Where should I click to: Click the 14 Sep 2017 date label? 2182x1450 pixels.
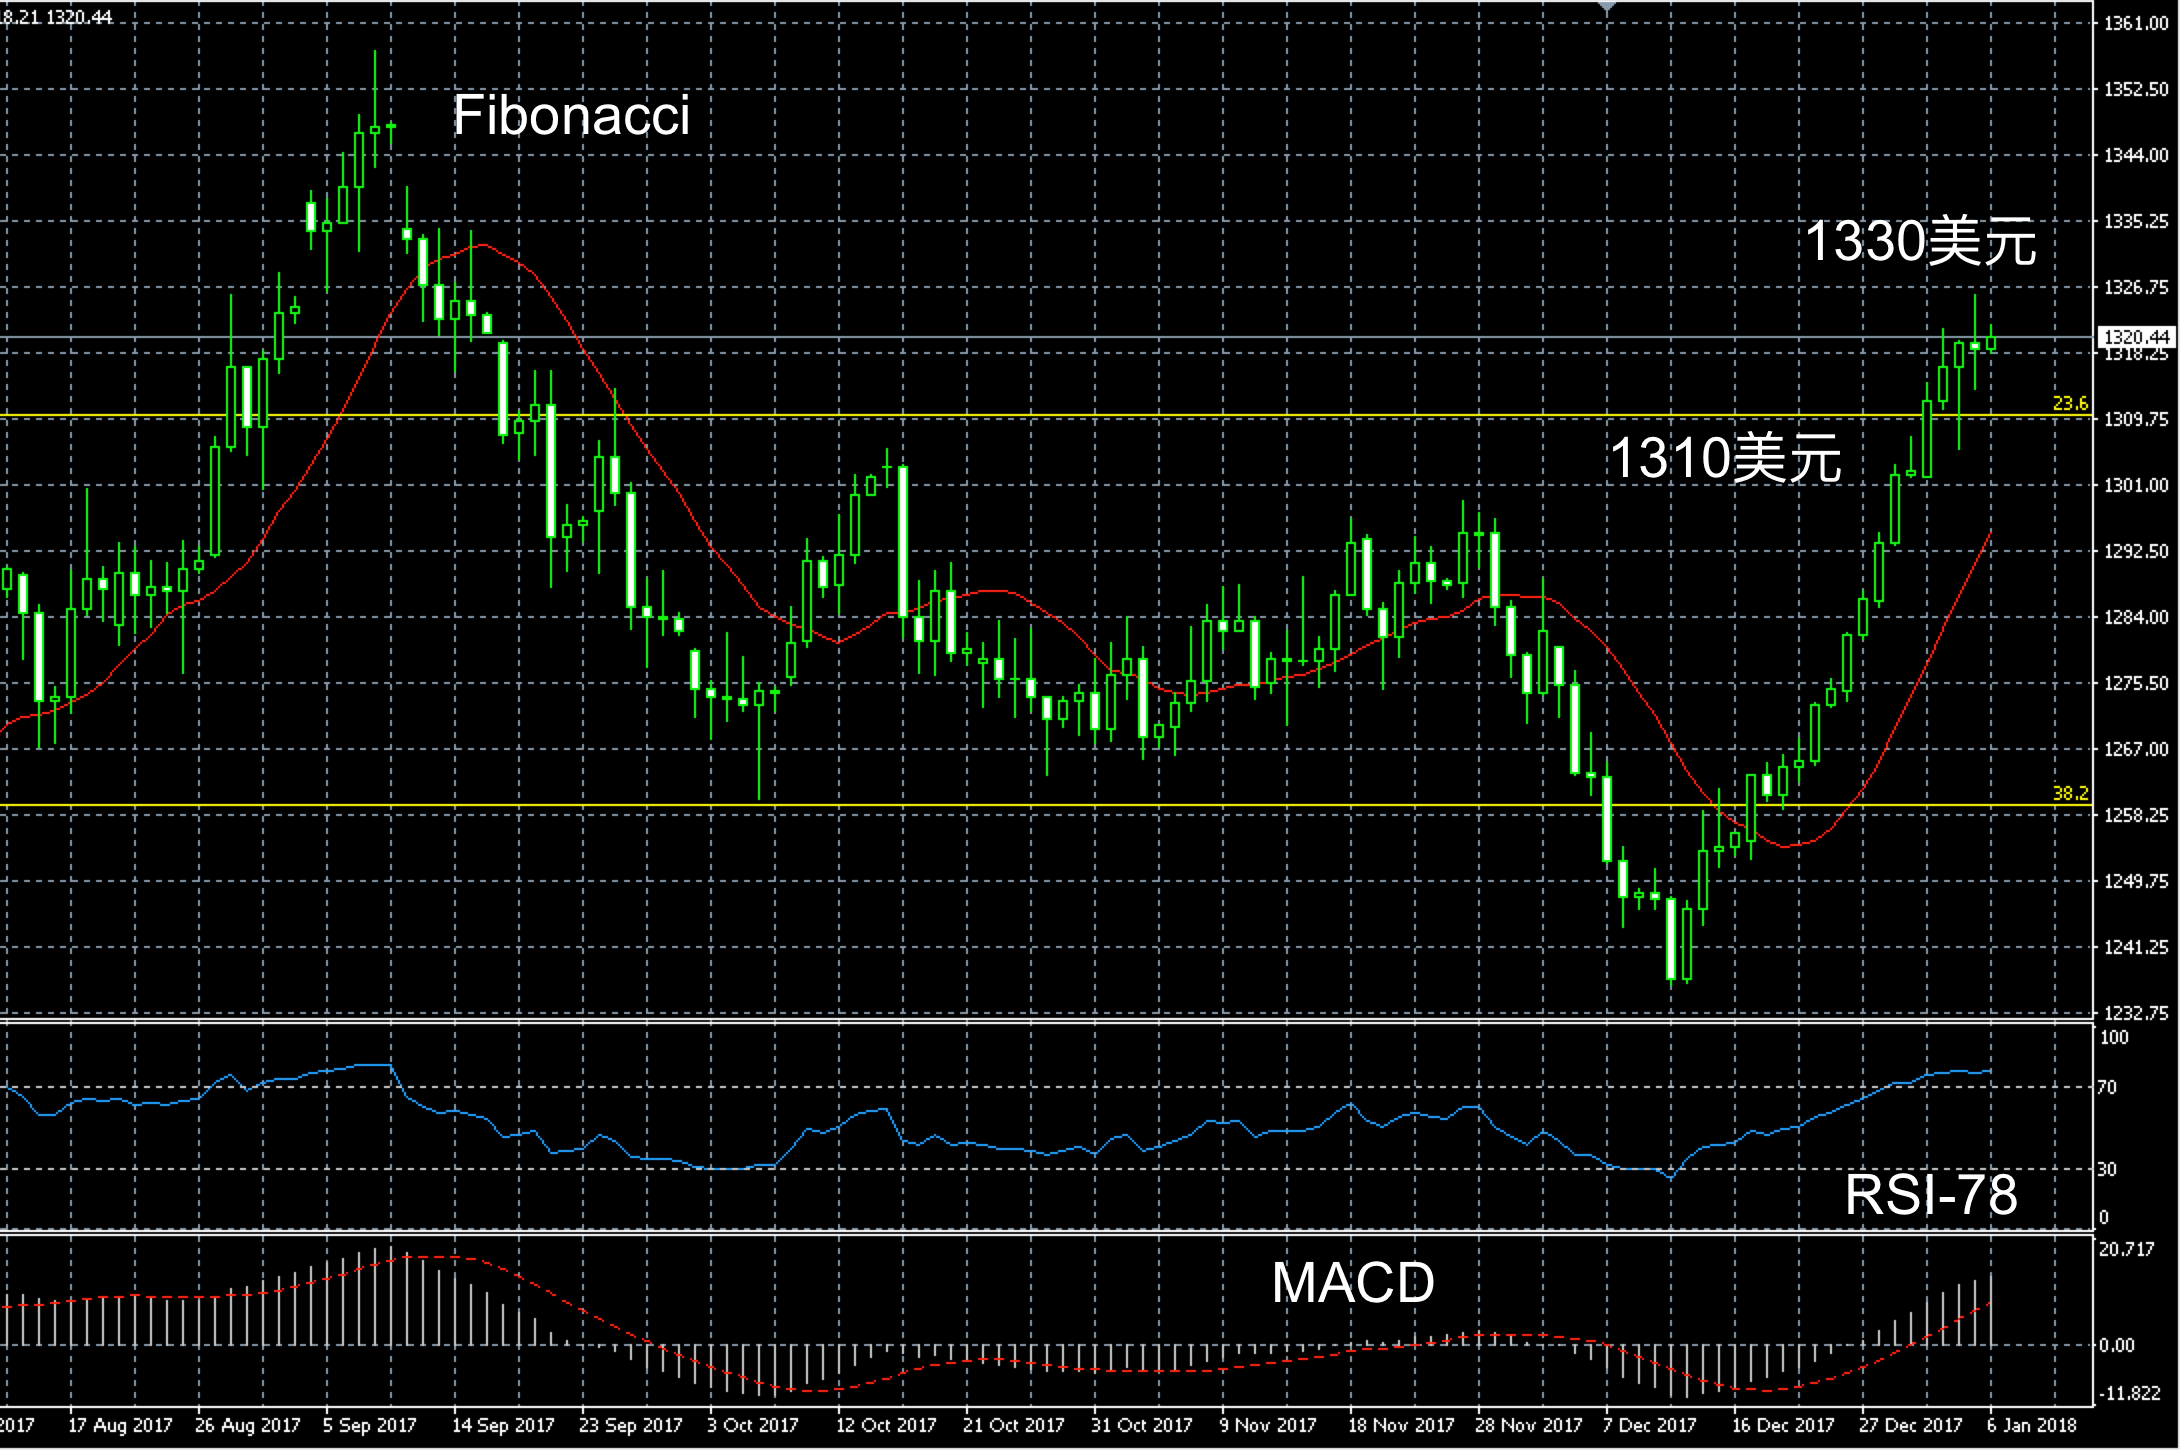click(x=503, y=1425)
